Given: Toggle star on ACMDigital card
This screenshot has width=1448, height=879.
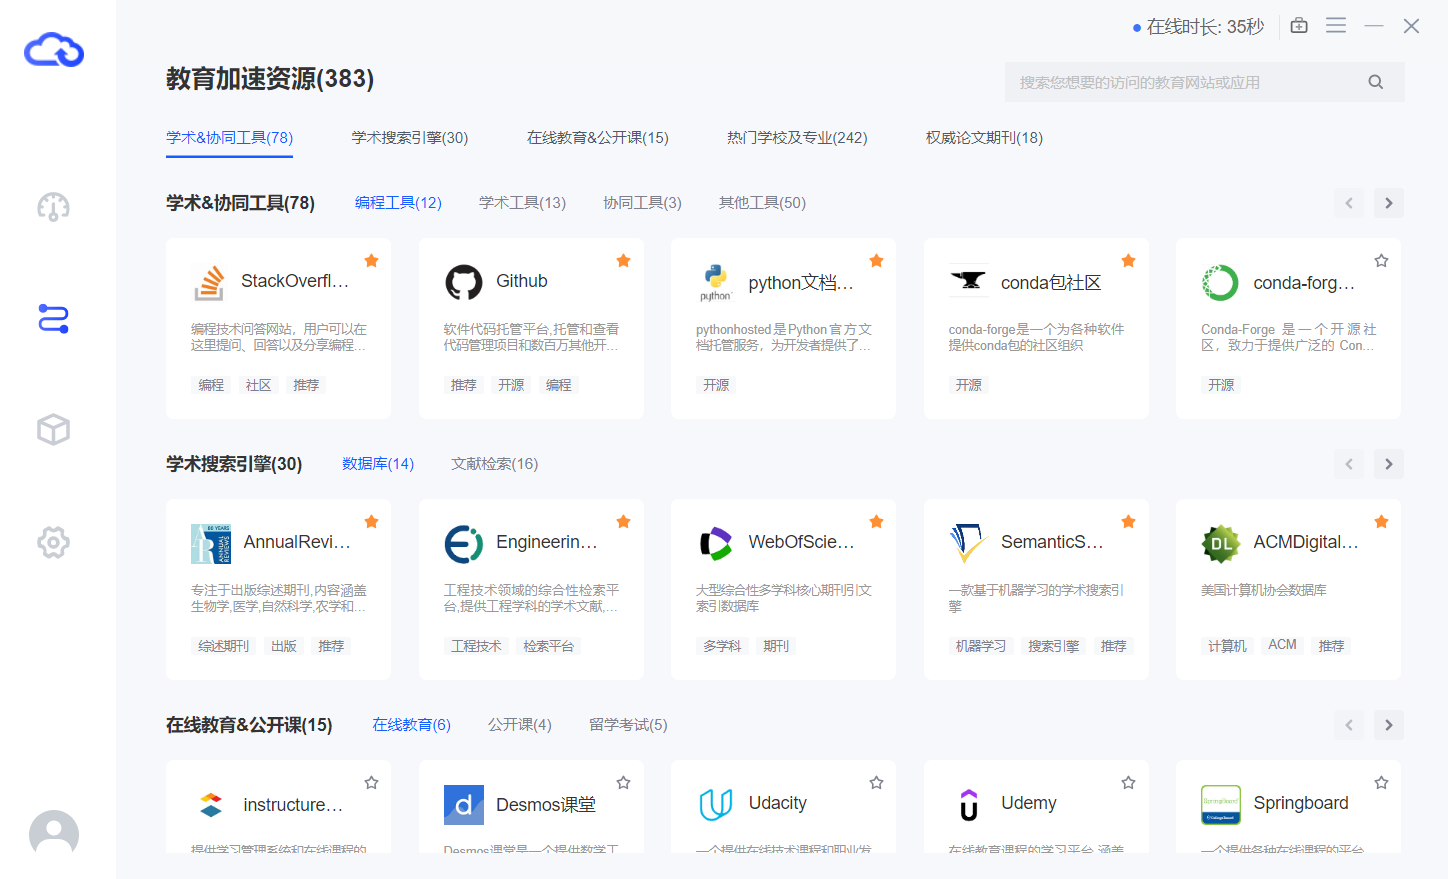Looking at the screenshot, I should click(x=1381, y=522).
